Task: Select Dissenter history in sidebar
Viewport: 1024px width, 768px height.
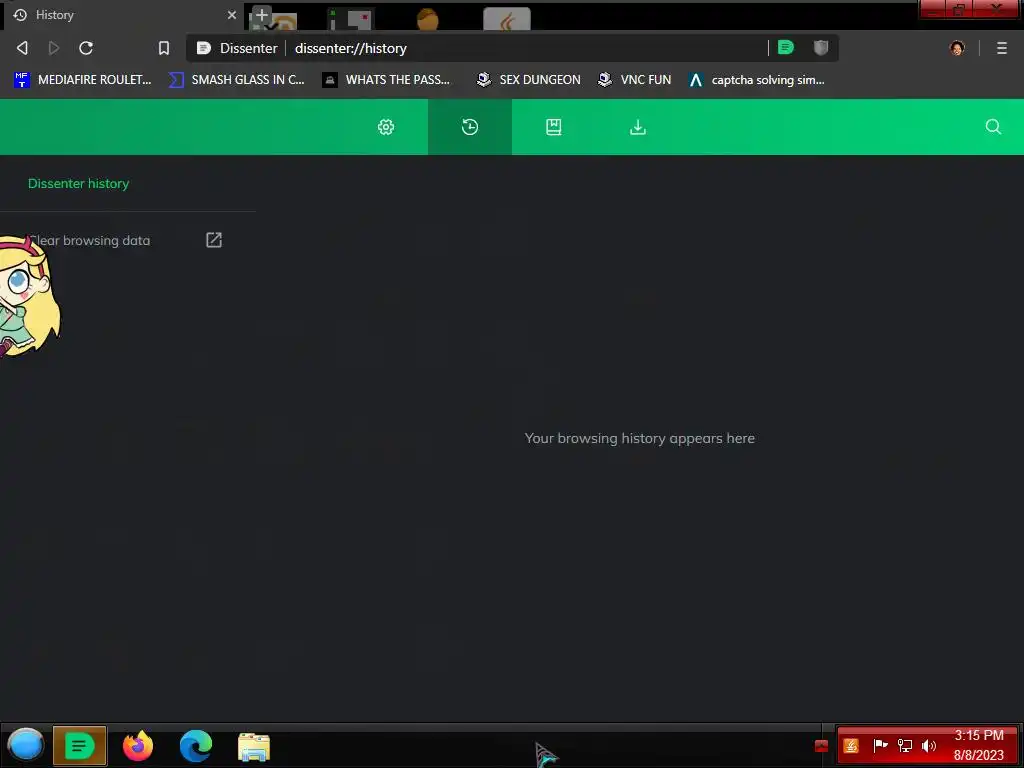Action: [78, 184]
